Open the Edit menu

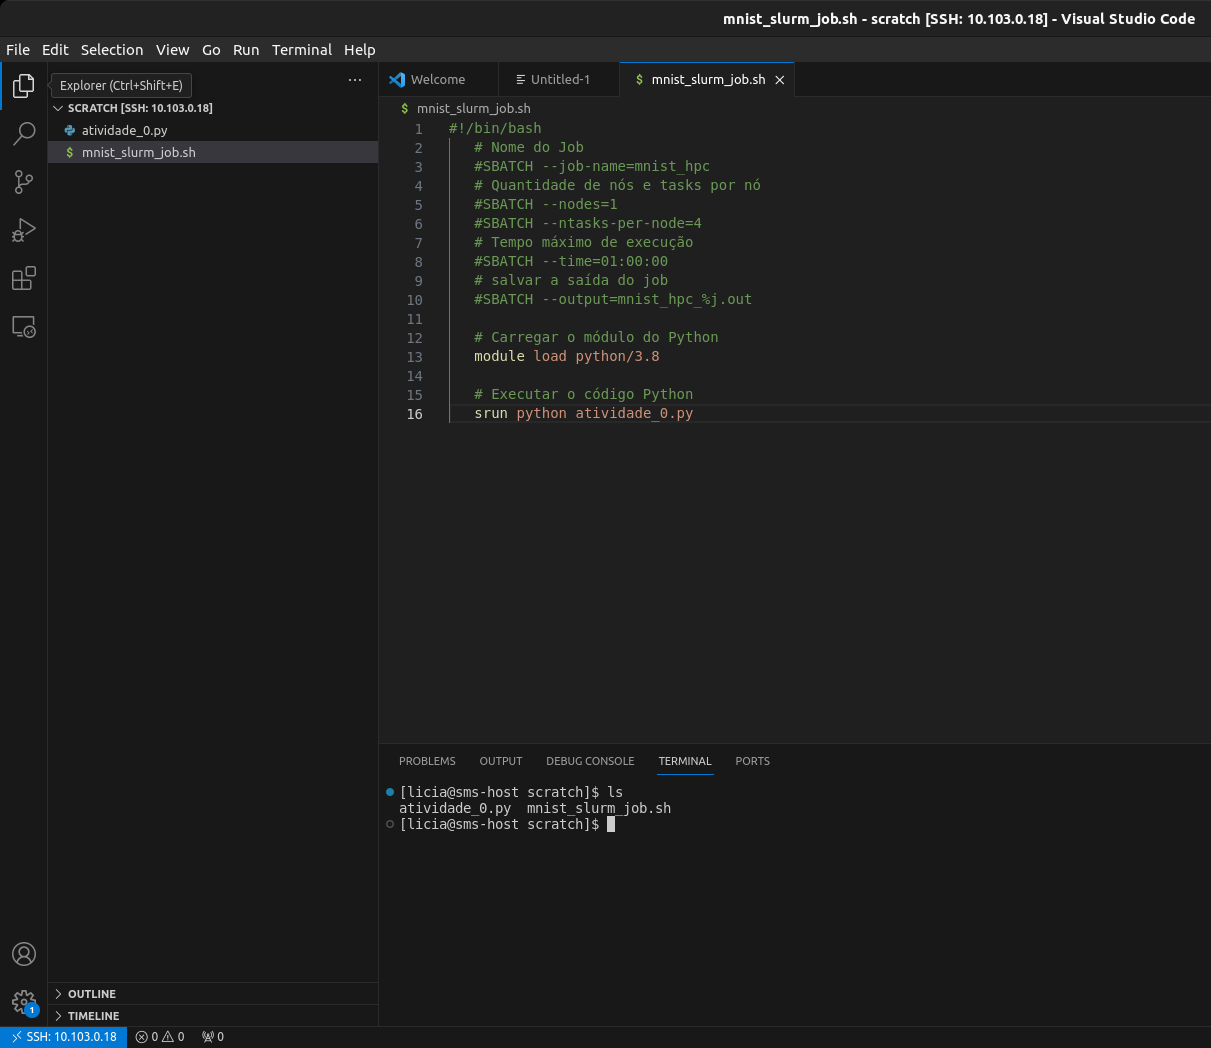point(55,50)
